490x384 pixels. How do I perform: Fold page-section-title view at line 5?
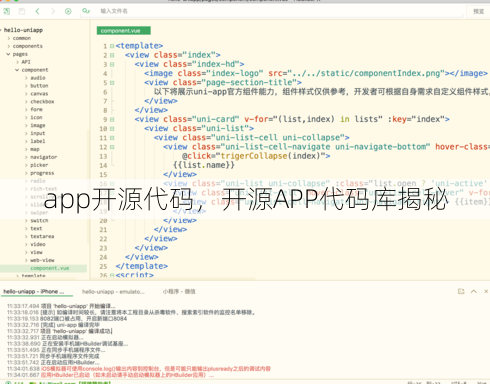(112, 83)
